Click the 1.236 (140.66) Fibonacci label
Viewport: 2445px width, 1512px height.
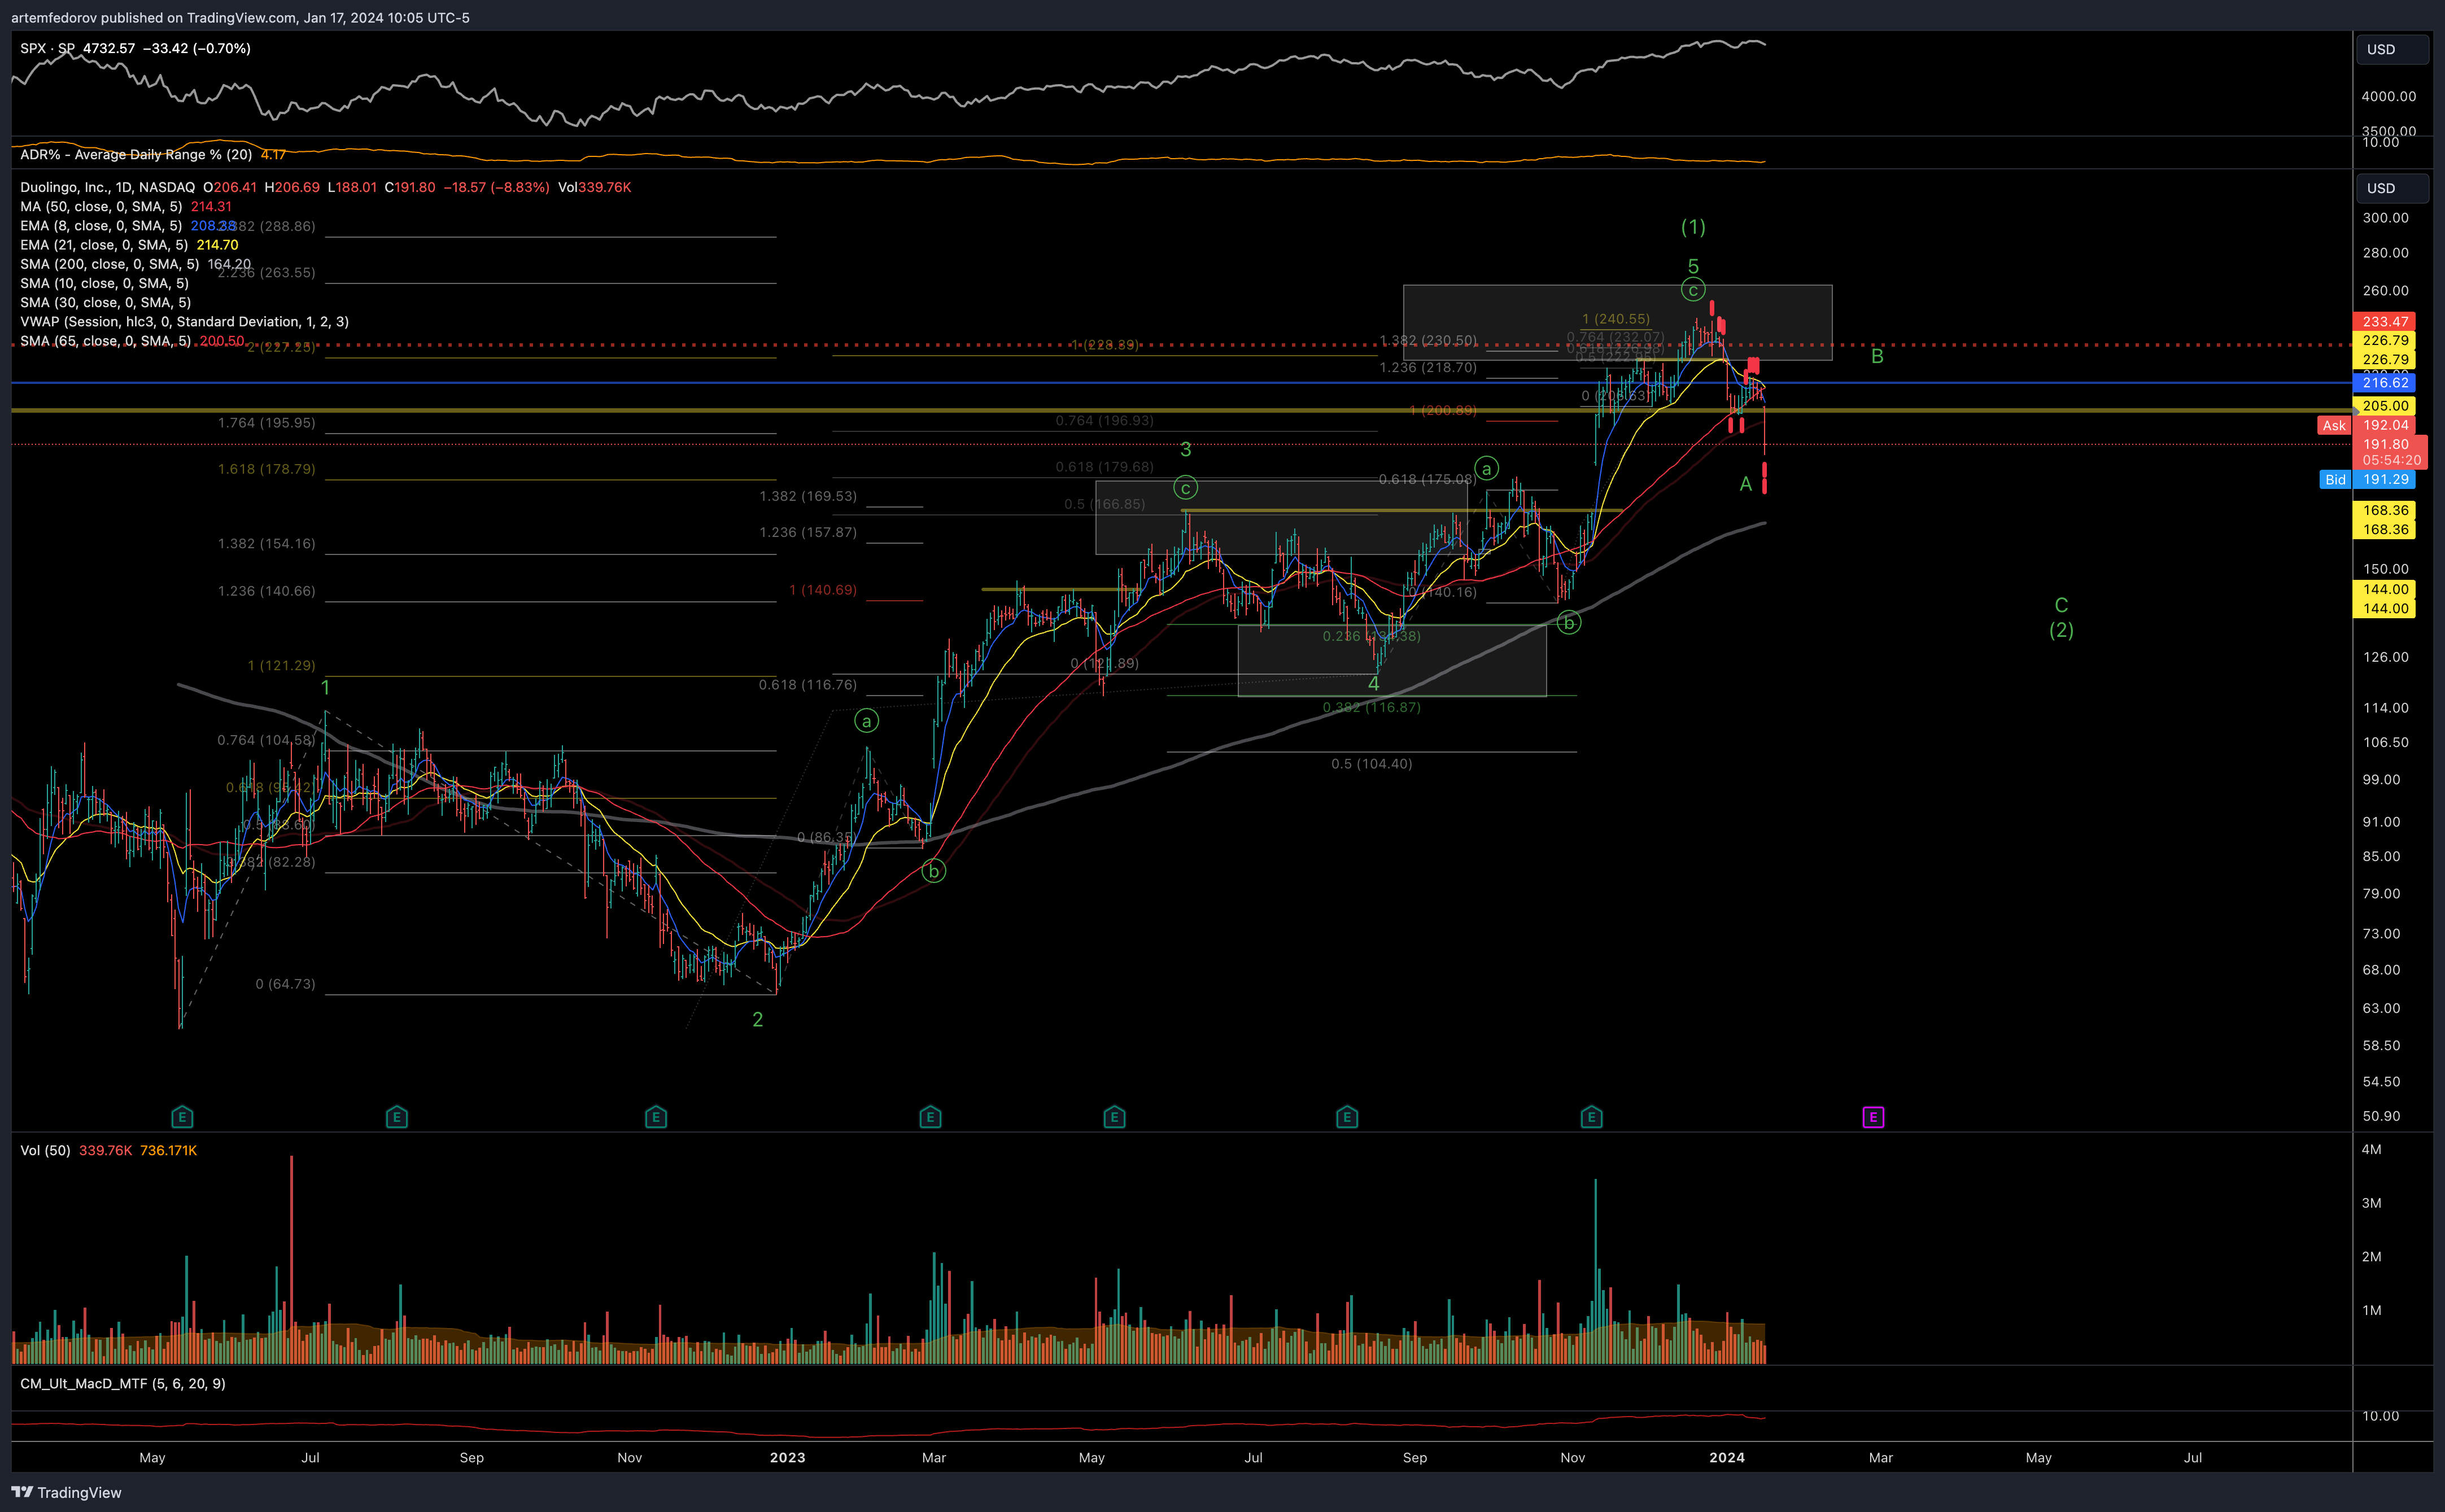pyautogui.click(x=266, y=591)
